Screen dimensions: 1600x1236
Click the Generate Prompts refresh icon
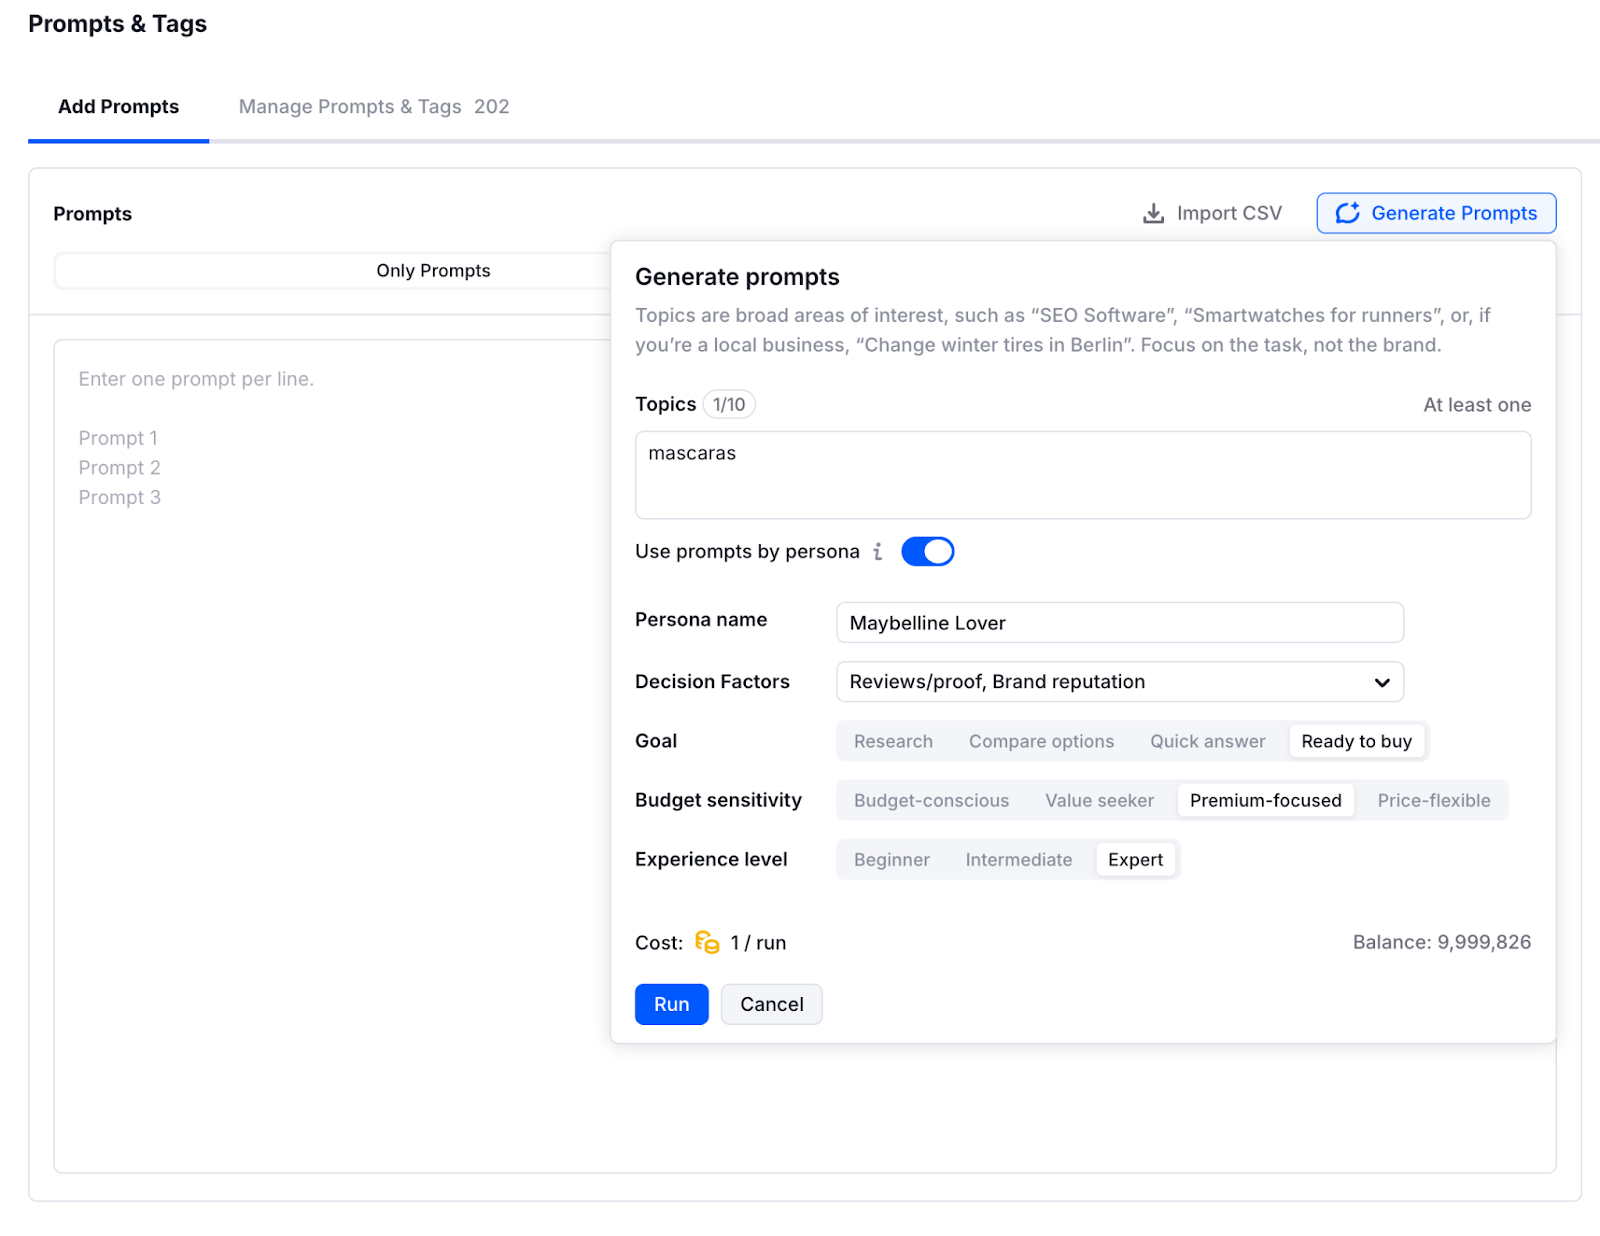1347,213
